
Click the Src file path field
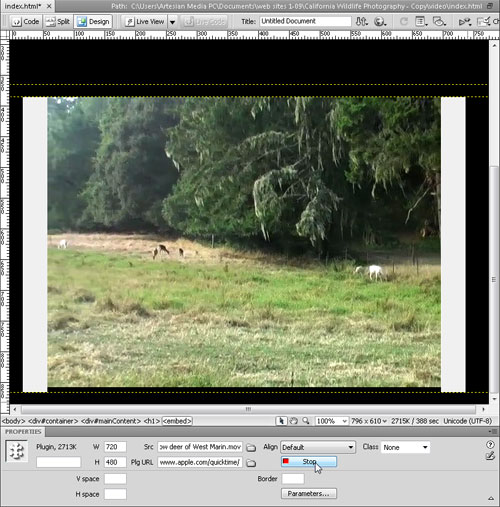(x=200, y=447)
